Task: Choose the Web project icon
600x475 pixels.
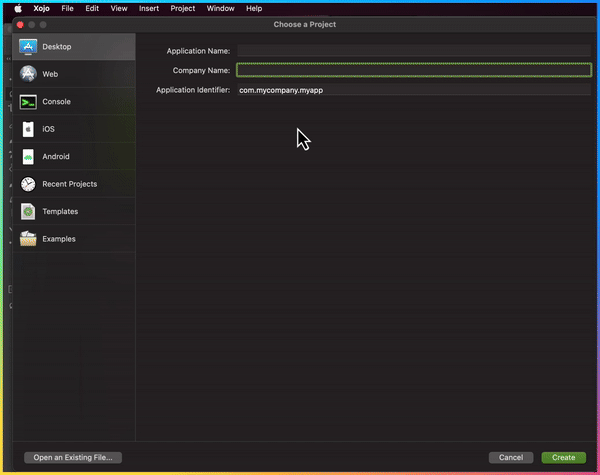Action: [x=28, y=74]
